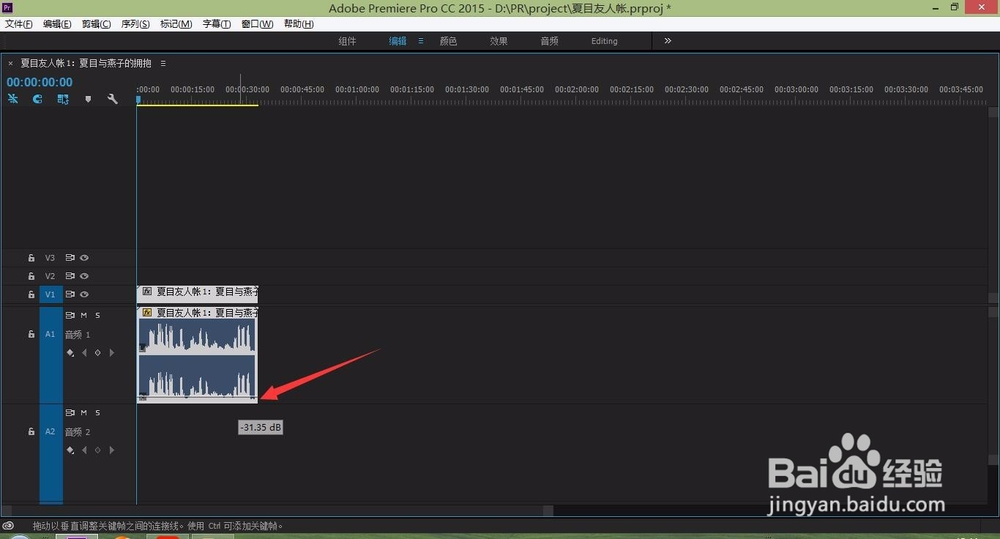Viewport: 1000px width, 539px height.
Task: Open the 序列(S) menu
Action: (135, 24)
